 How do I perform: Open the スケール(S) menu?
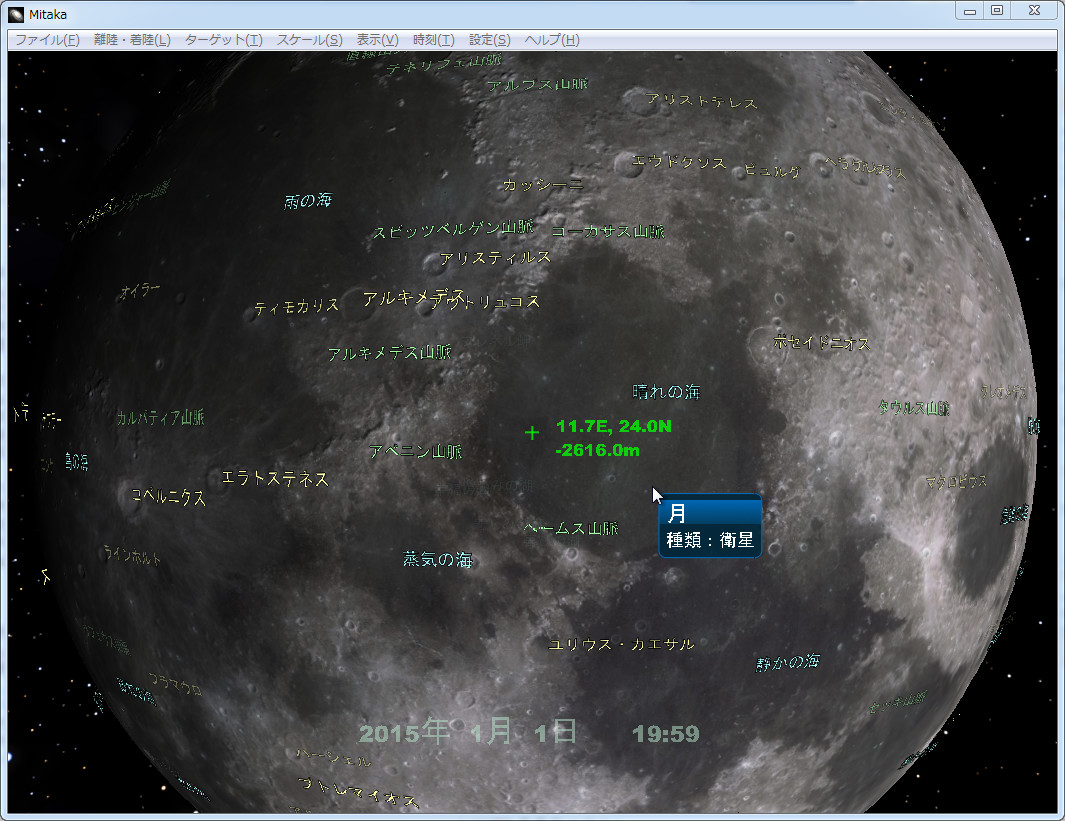(309, 39)
